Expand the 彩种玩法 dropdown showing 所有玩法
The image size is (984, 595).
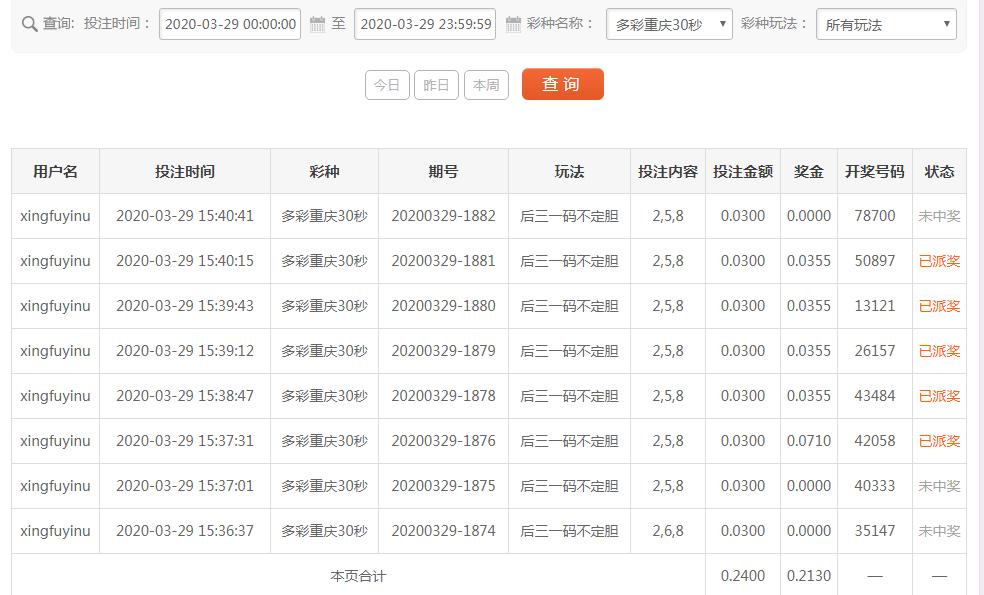coord(886,24)
